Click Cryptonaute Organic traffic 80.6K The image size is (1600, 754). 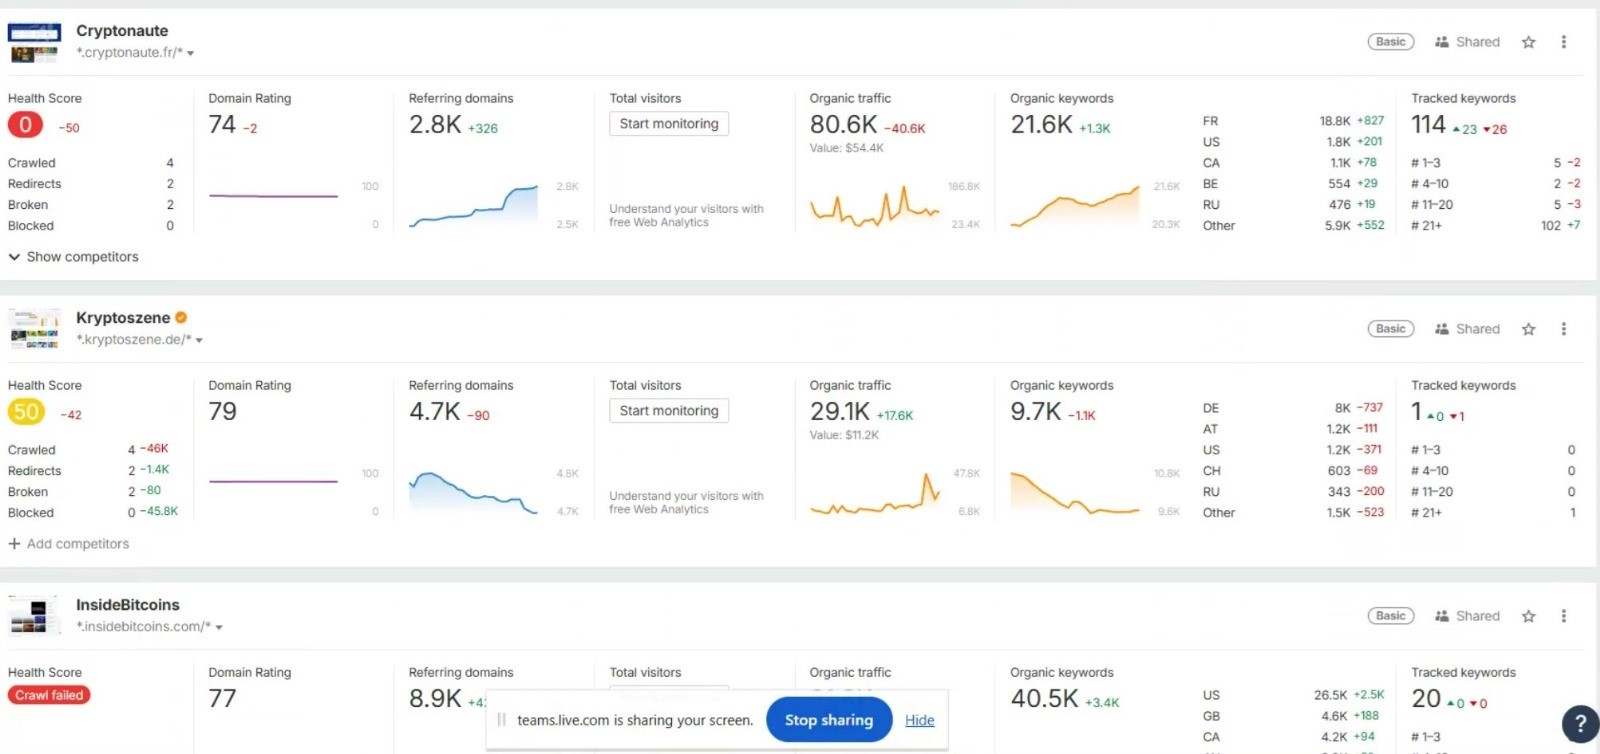(x=843, y=124)
